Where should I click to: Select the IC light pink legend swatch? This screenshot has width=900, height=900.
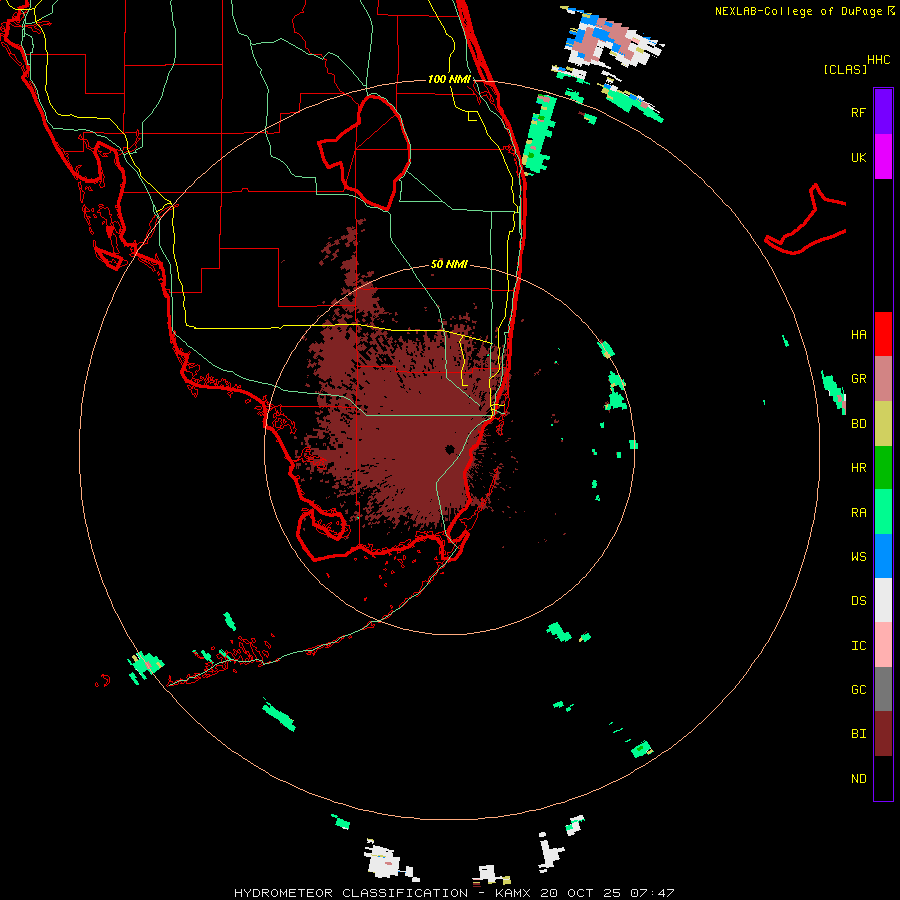[883, 645]
